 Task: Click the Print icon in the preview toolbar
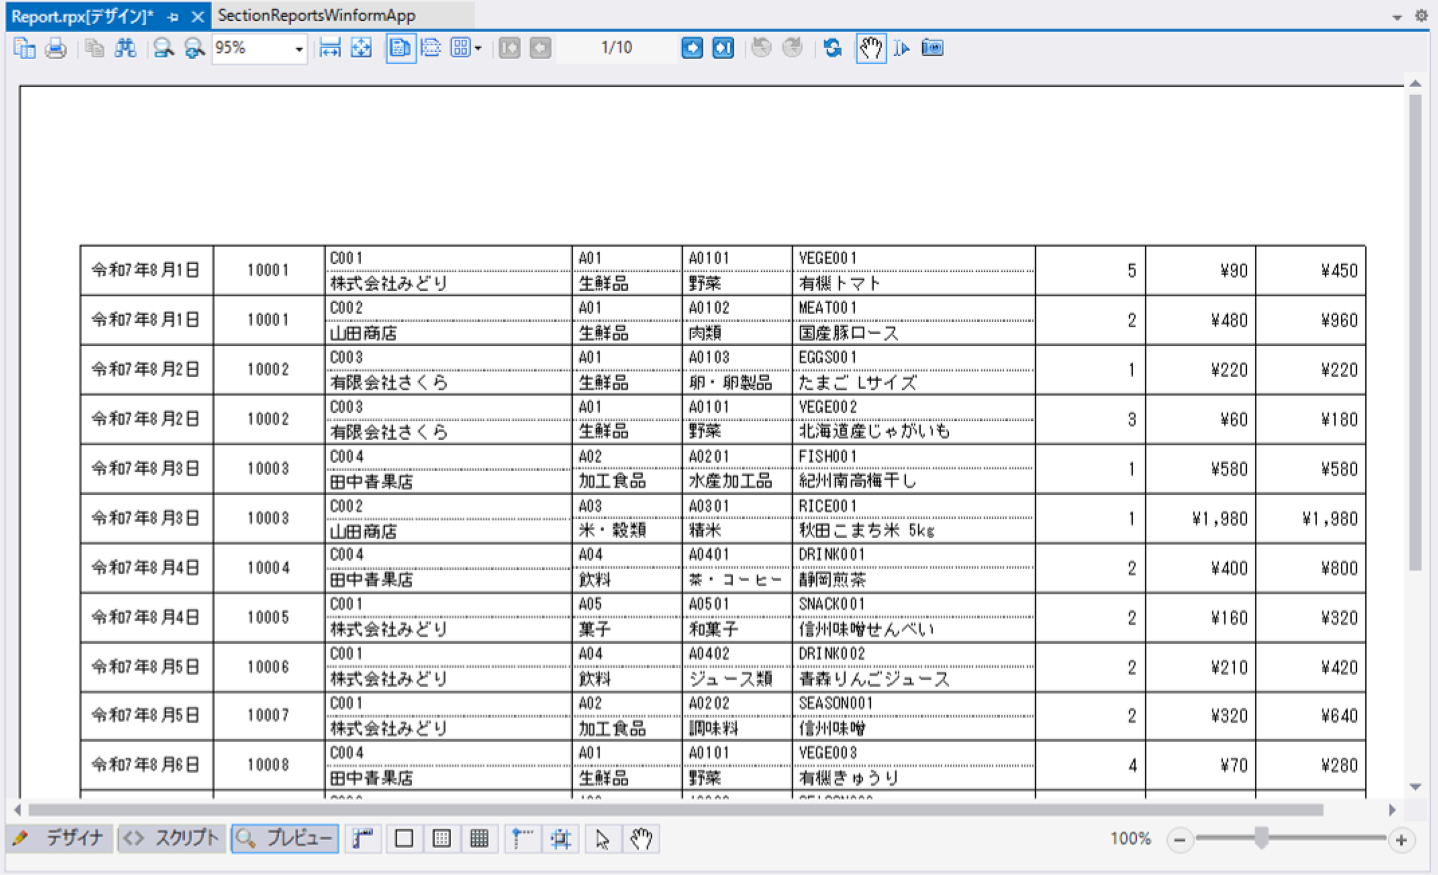56,48
